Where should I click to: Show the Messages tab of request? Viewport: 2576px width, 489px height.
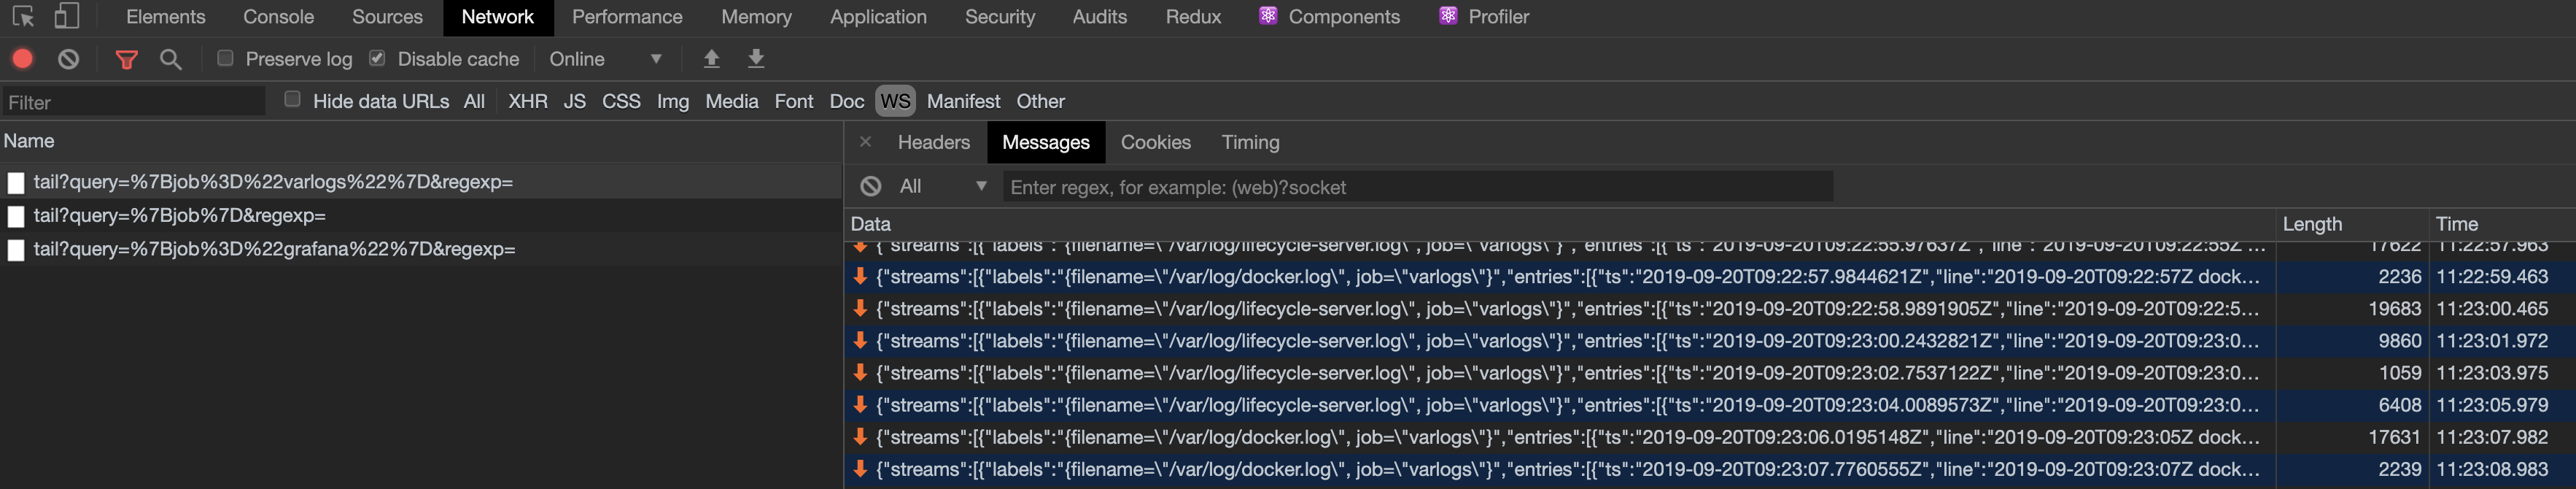pyautogui.click(x=1045, y=142)
